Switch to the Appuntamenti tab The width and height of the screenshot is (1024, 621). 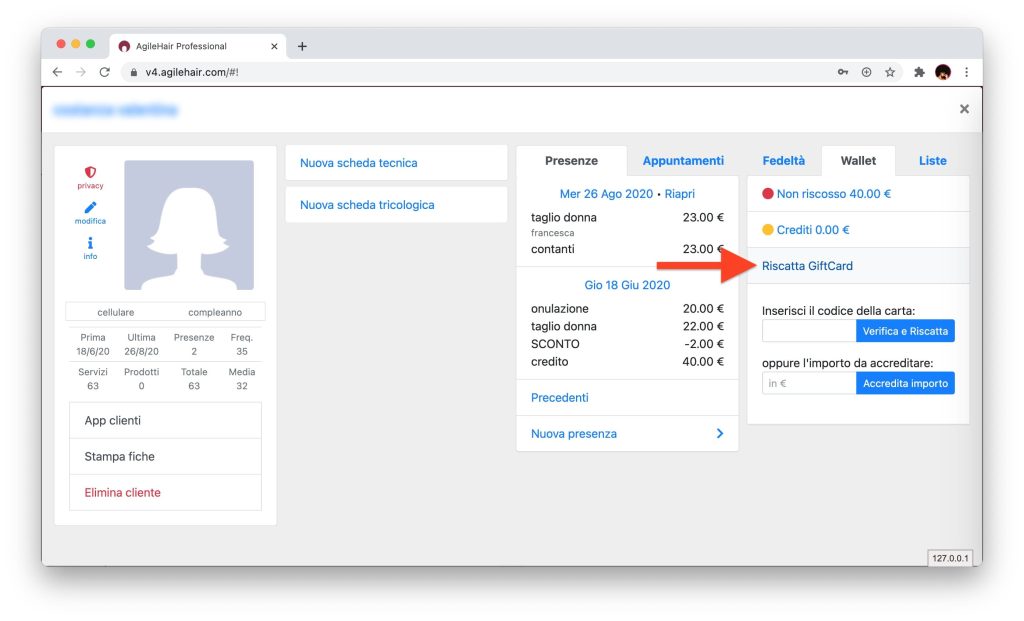683,161
